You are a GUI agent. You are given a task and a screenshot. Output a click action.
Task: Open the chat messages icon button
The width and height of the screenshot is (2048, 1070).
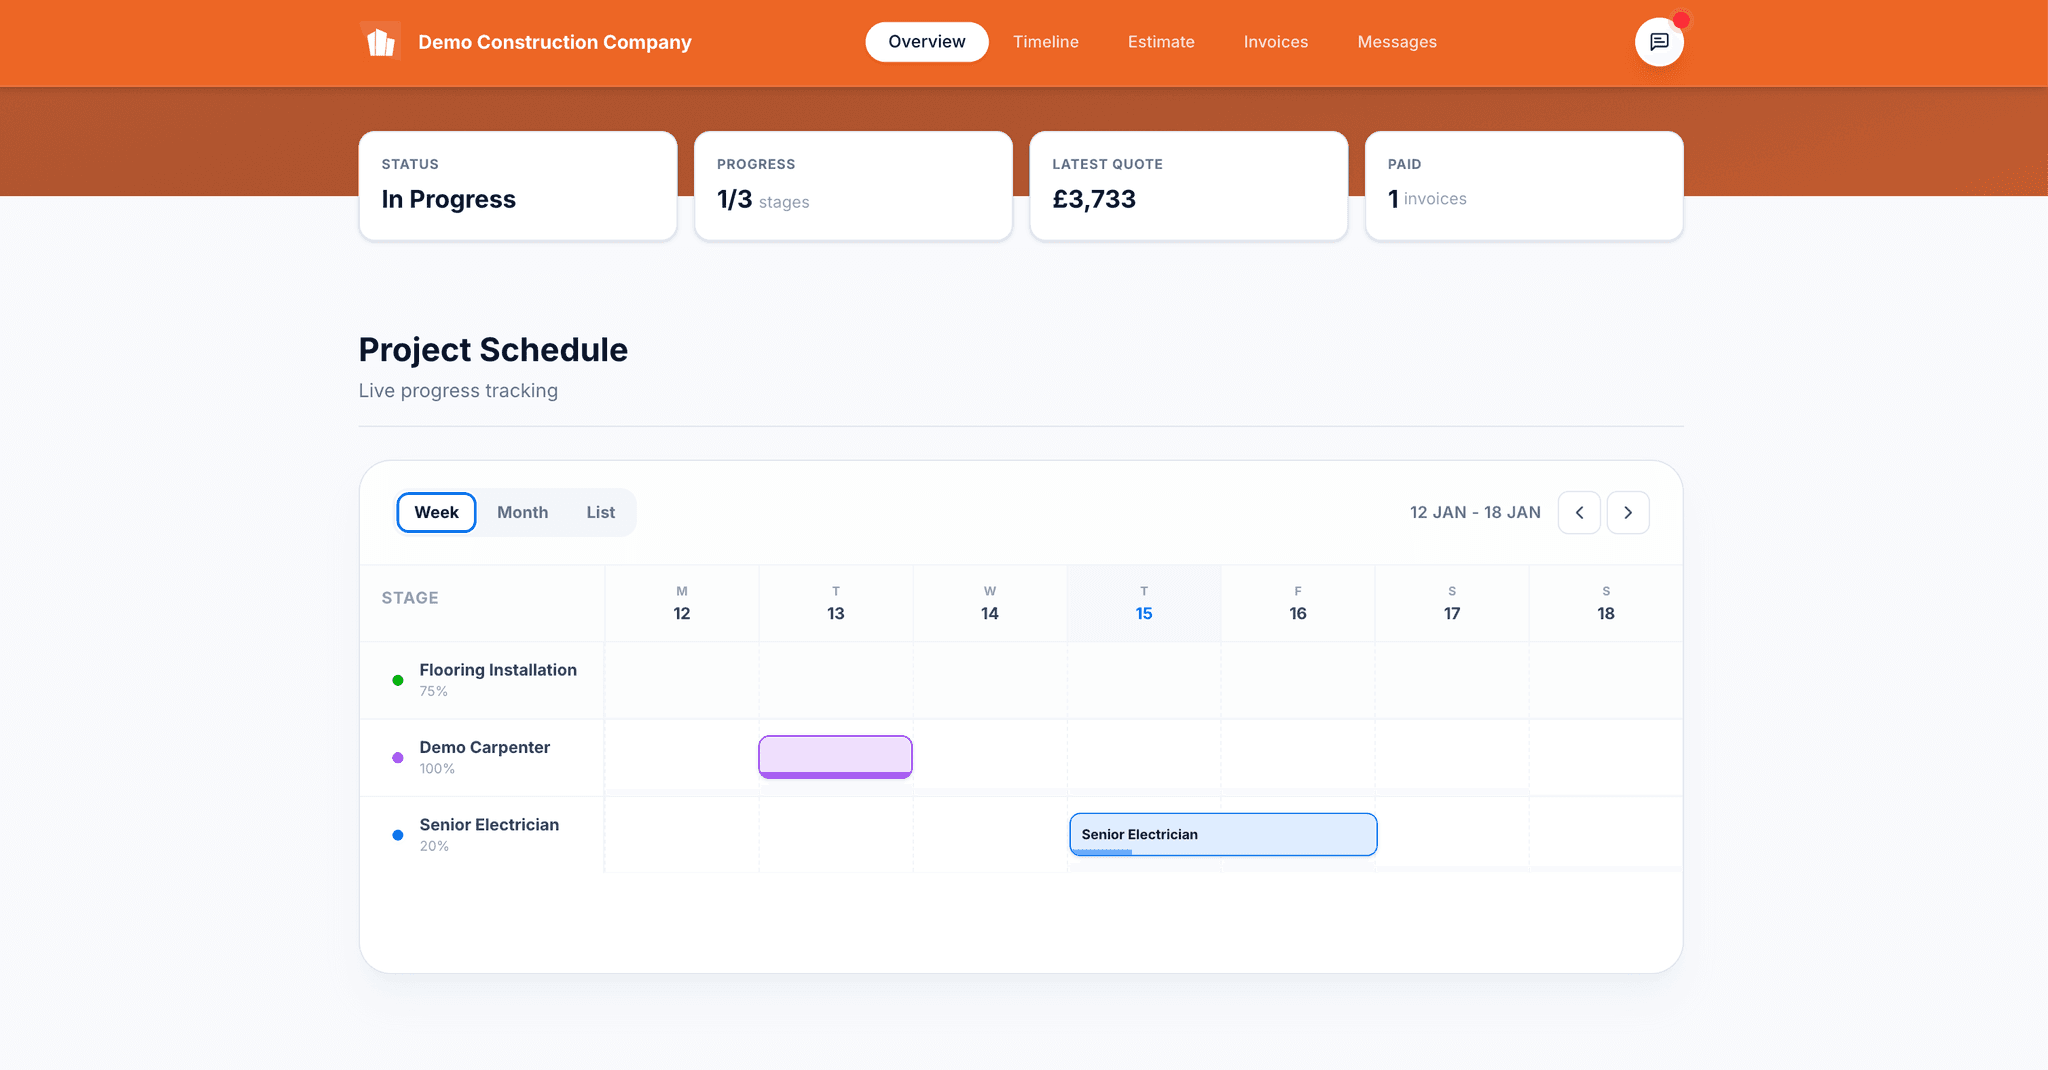(x=1659, y=42)
